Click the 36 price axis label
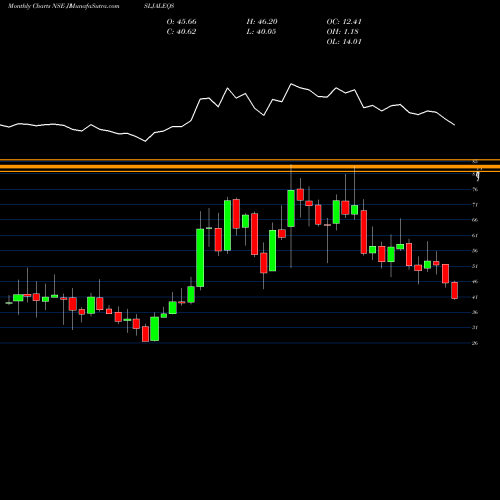This screenshot has height=500, width=500. [x=475, y=312]
